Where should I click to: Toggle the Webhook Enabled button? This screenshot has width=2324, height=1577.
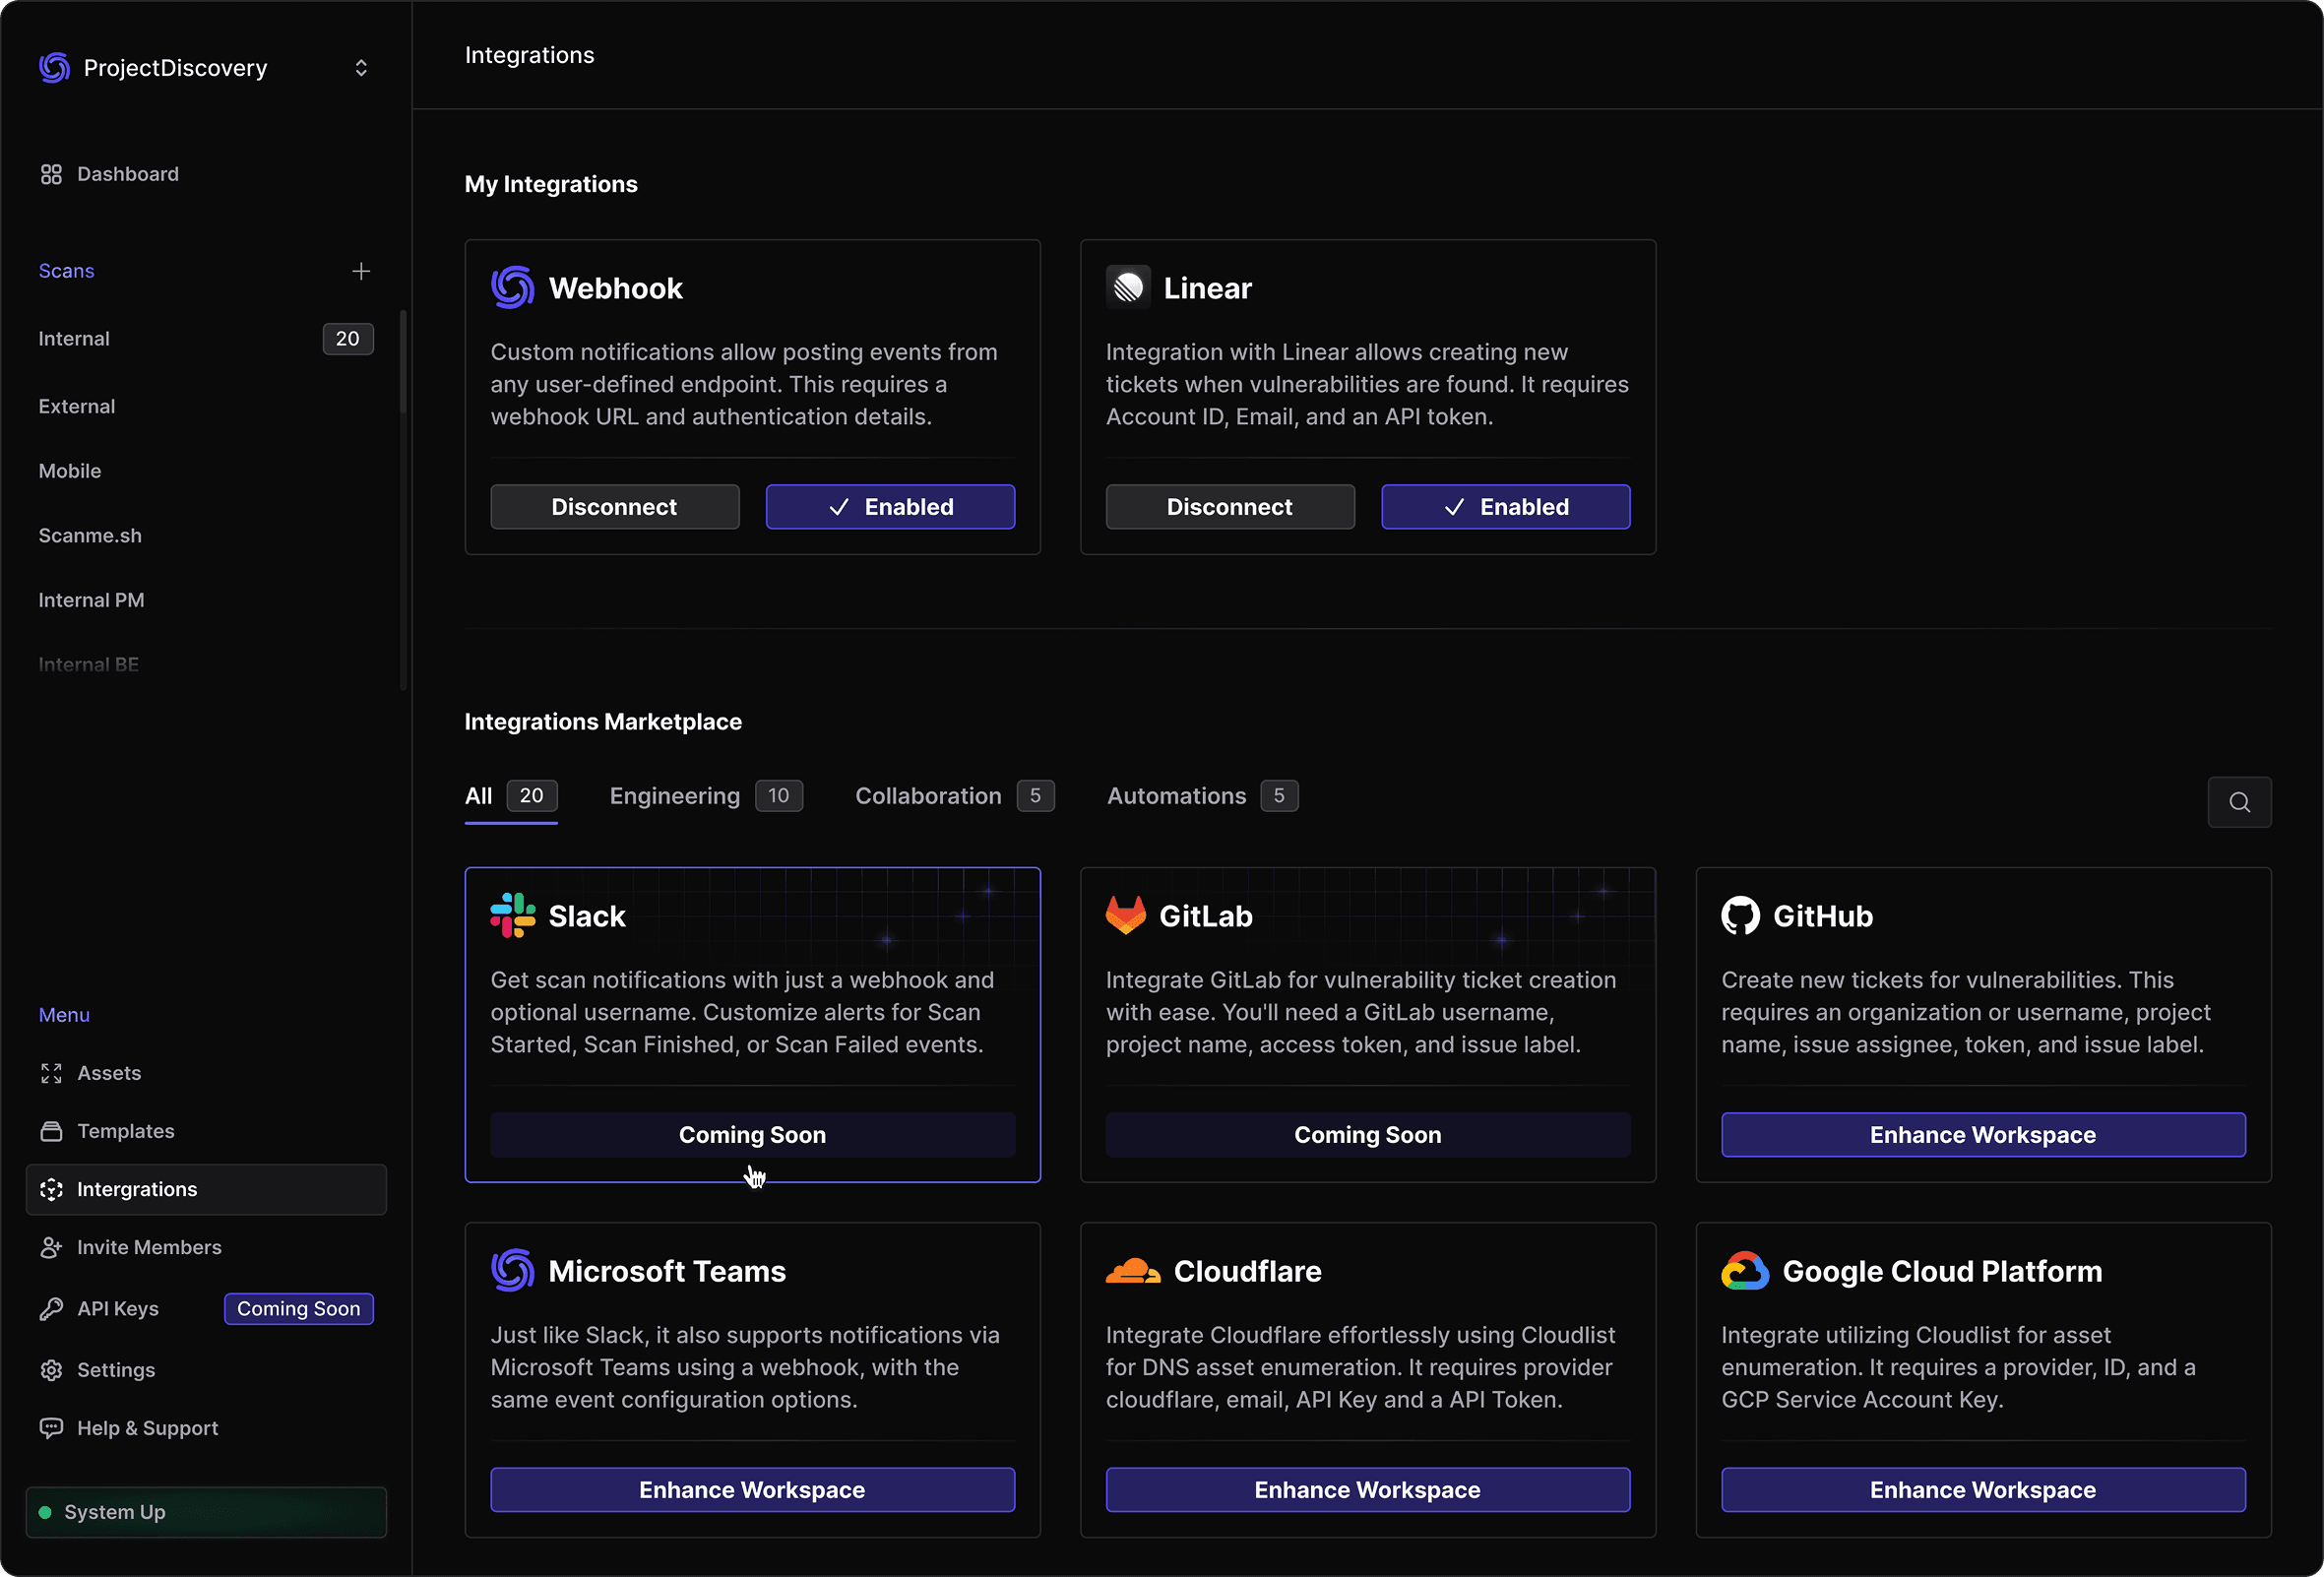coord(891,507)
